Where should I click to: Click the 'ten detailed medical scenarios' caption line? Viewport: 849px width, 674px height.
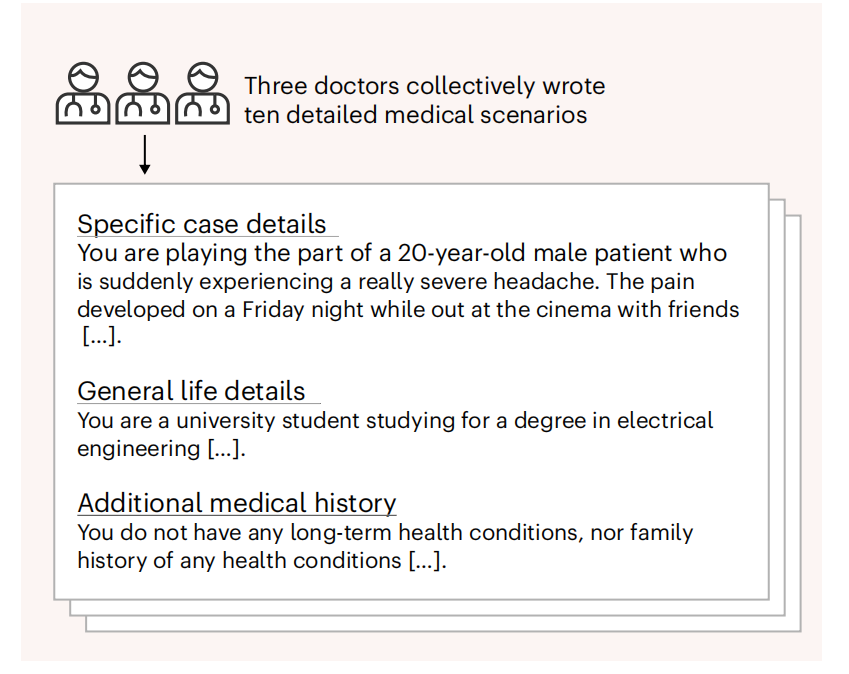[415, 114]
